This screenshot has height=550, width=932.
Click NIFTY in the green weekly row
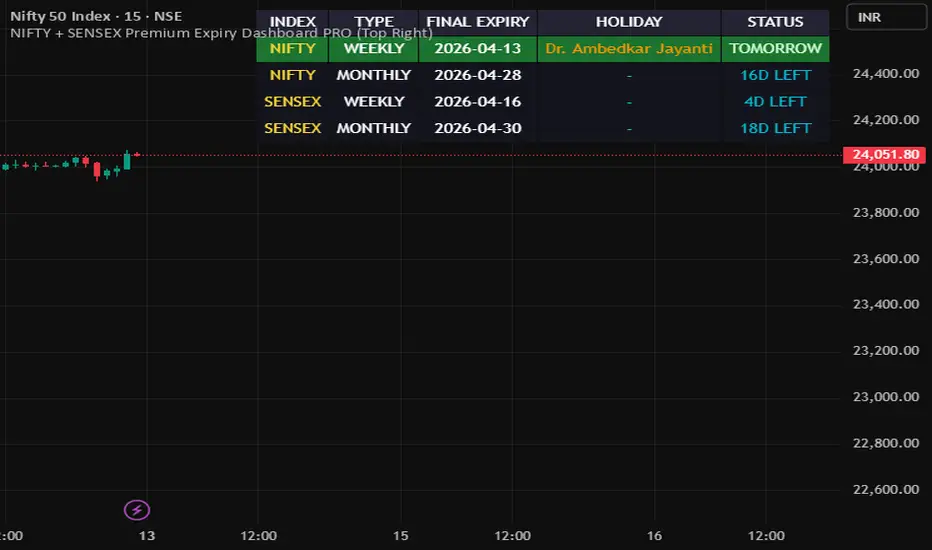tap(292, 49)
